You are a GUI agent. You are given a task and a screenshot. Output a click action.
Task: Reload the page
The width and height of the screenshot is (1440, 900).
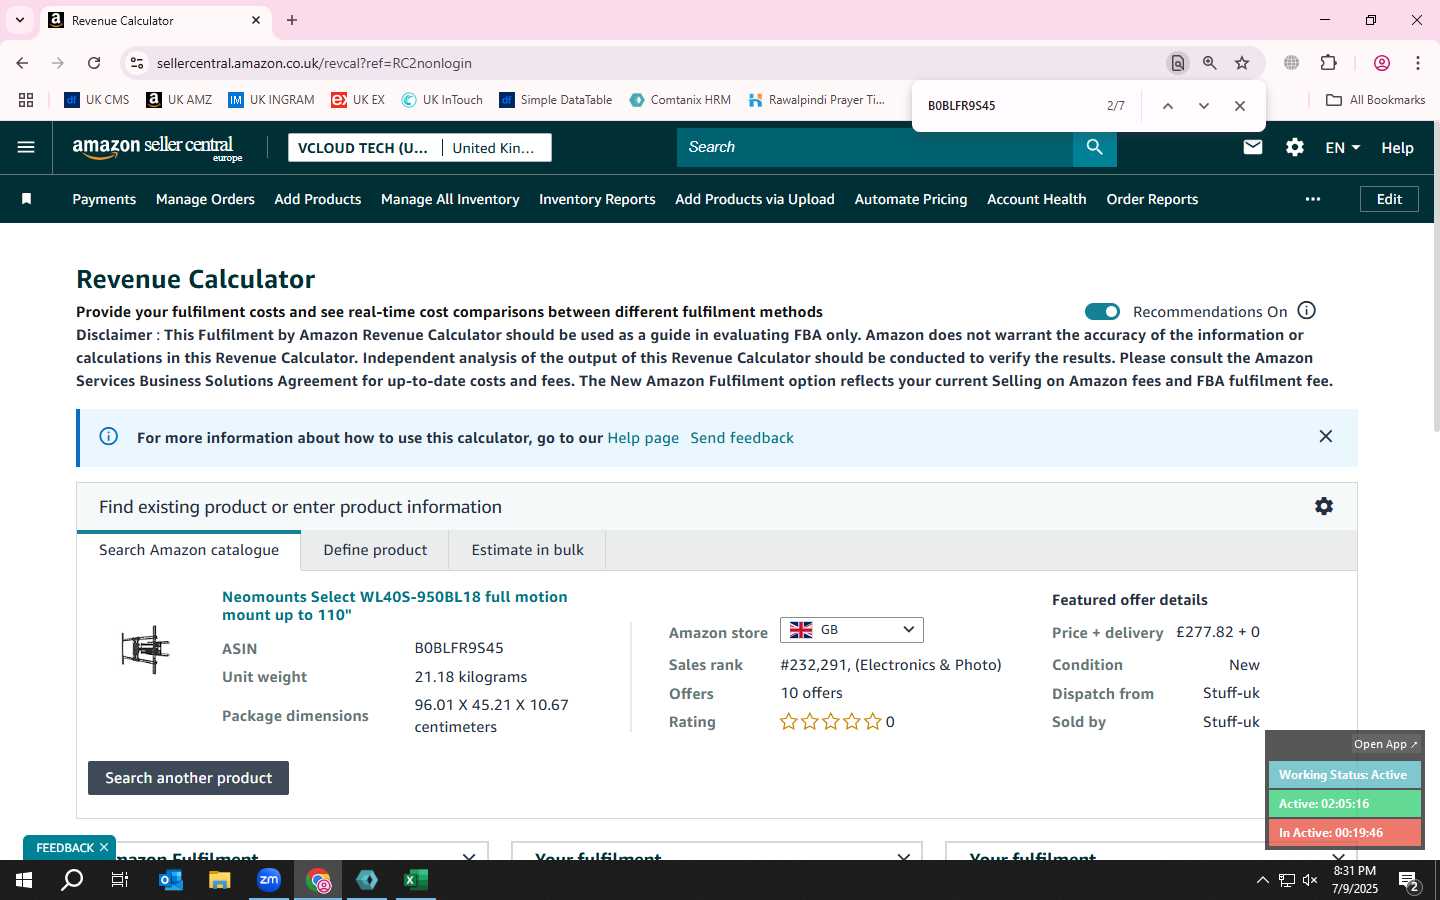[x=94, y=63]
